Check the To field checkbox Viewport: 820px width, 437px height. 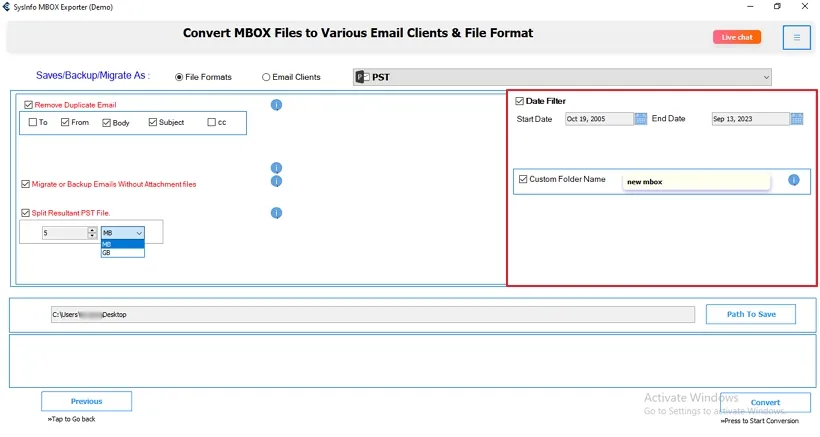point(32,122)
